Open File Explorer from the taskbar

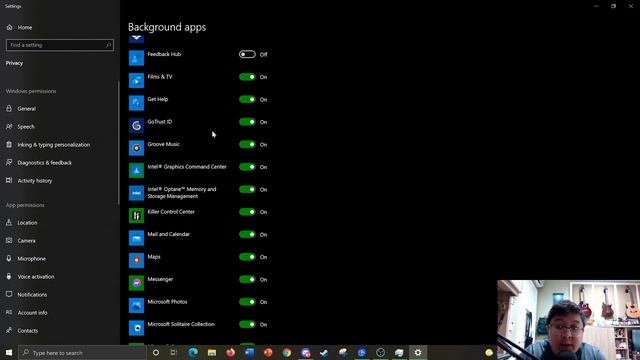click(x=212, y=352)
